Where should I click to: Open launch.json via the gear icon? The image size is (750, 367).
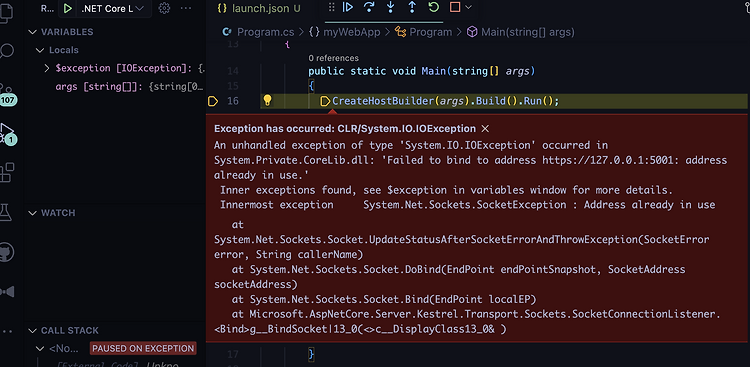(x=164, y=8)
